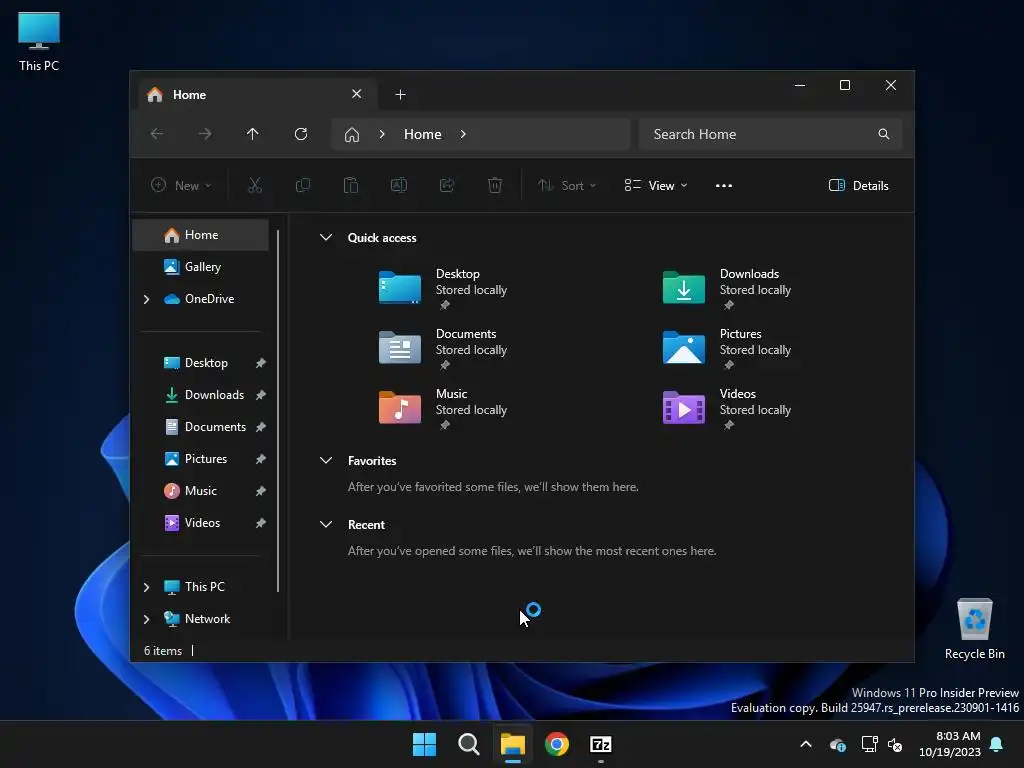Select Home in navigation pane
Screen dimensions: 1024x768
point(201,235)
